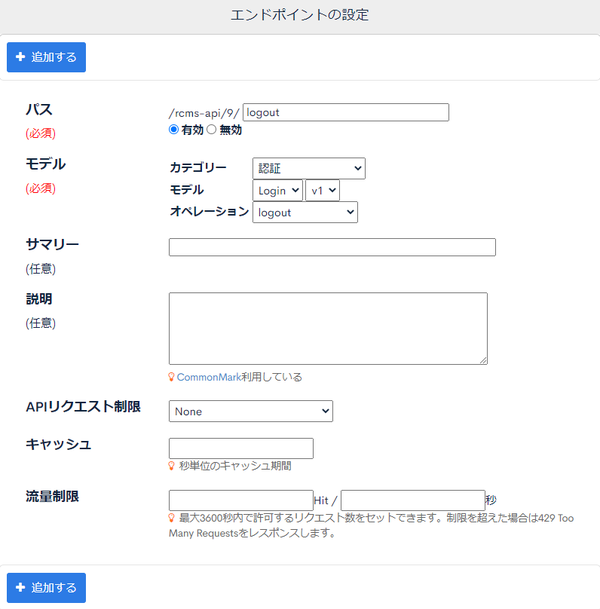
Task: Click the lightbulb icon beside 秒単位のキャッシュ期間
Action: pos(171,466)
